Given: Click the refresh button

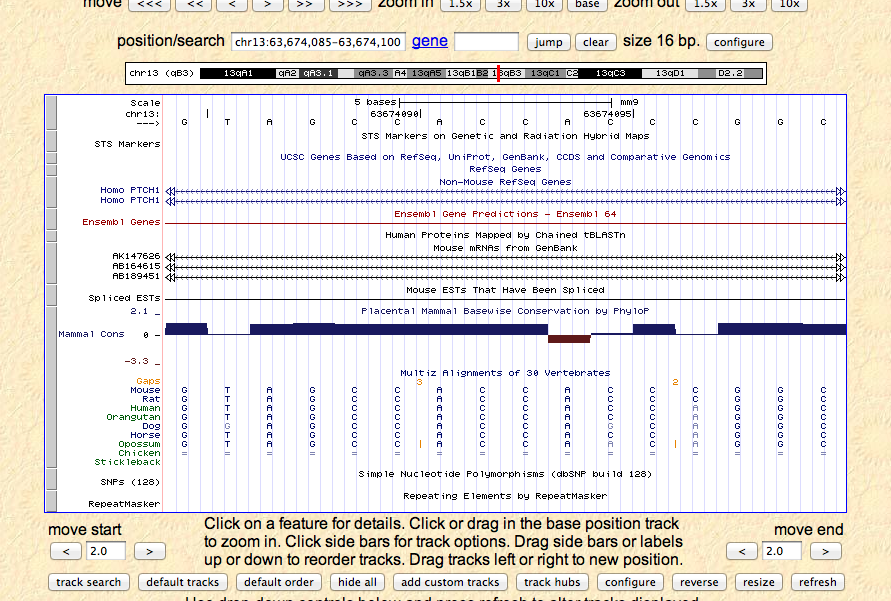Looking at the screenshot, I should [x=817, y=582].
